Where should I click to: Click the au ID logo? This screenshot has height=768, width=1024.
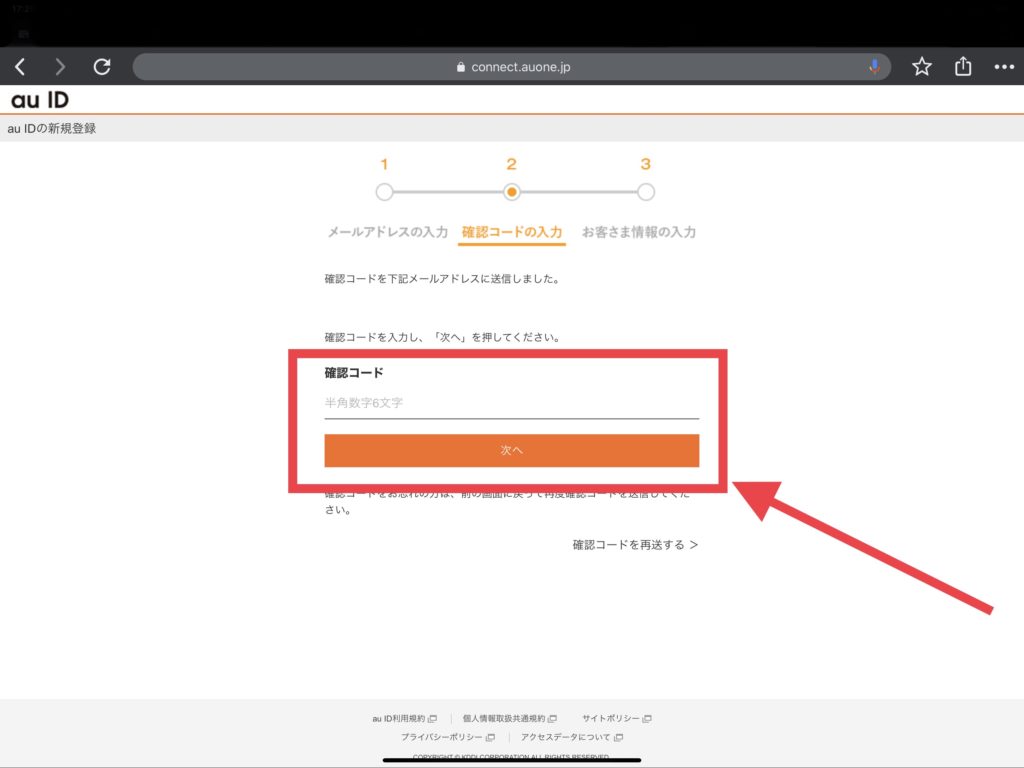tap(40, 100)
